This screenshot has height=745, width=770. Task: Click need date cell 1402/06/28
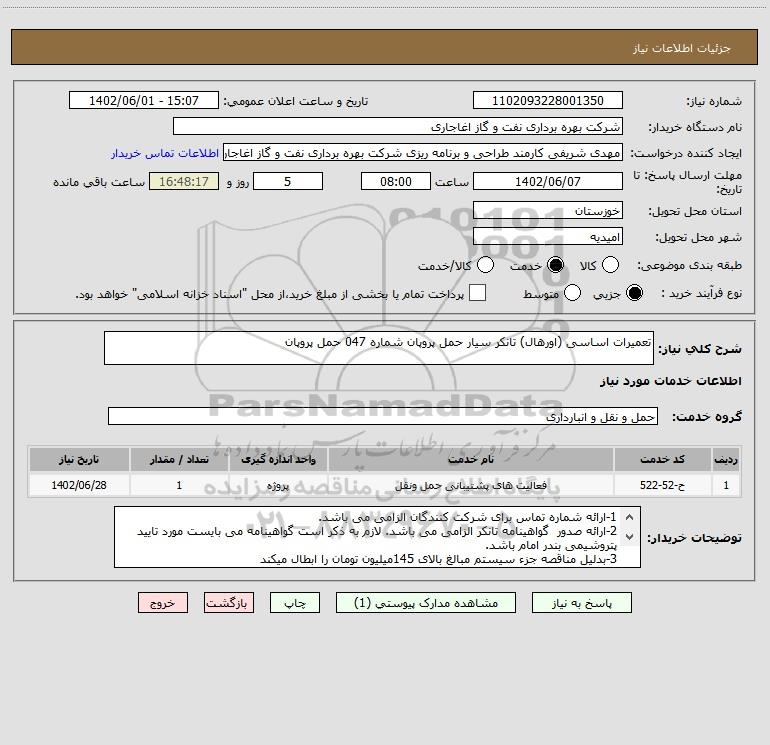pos(79,485)
